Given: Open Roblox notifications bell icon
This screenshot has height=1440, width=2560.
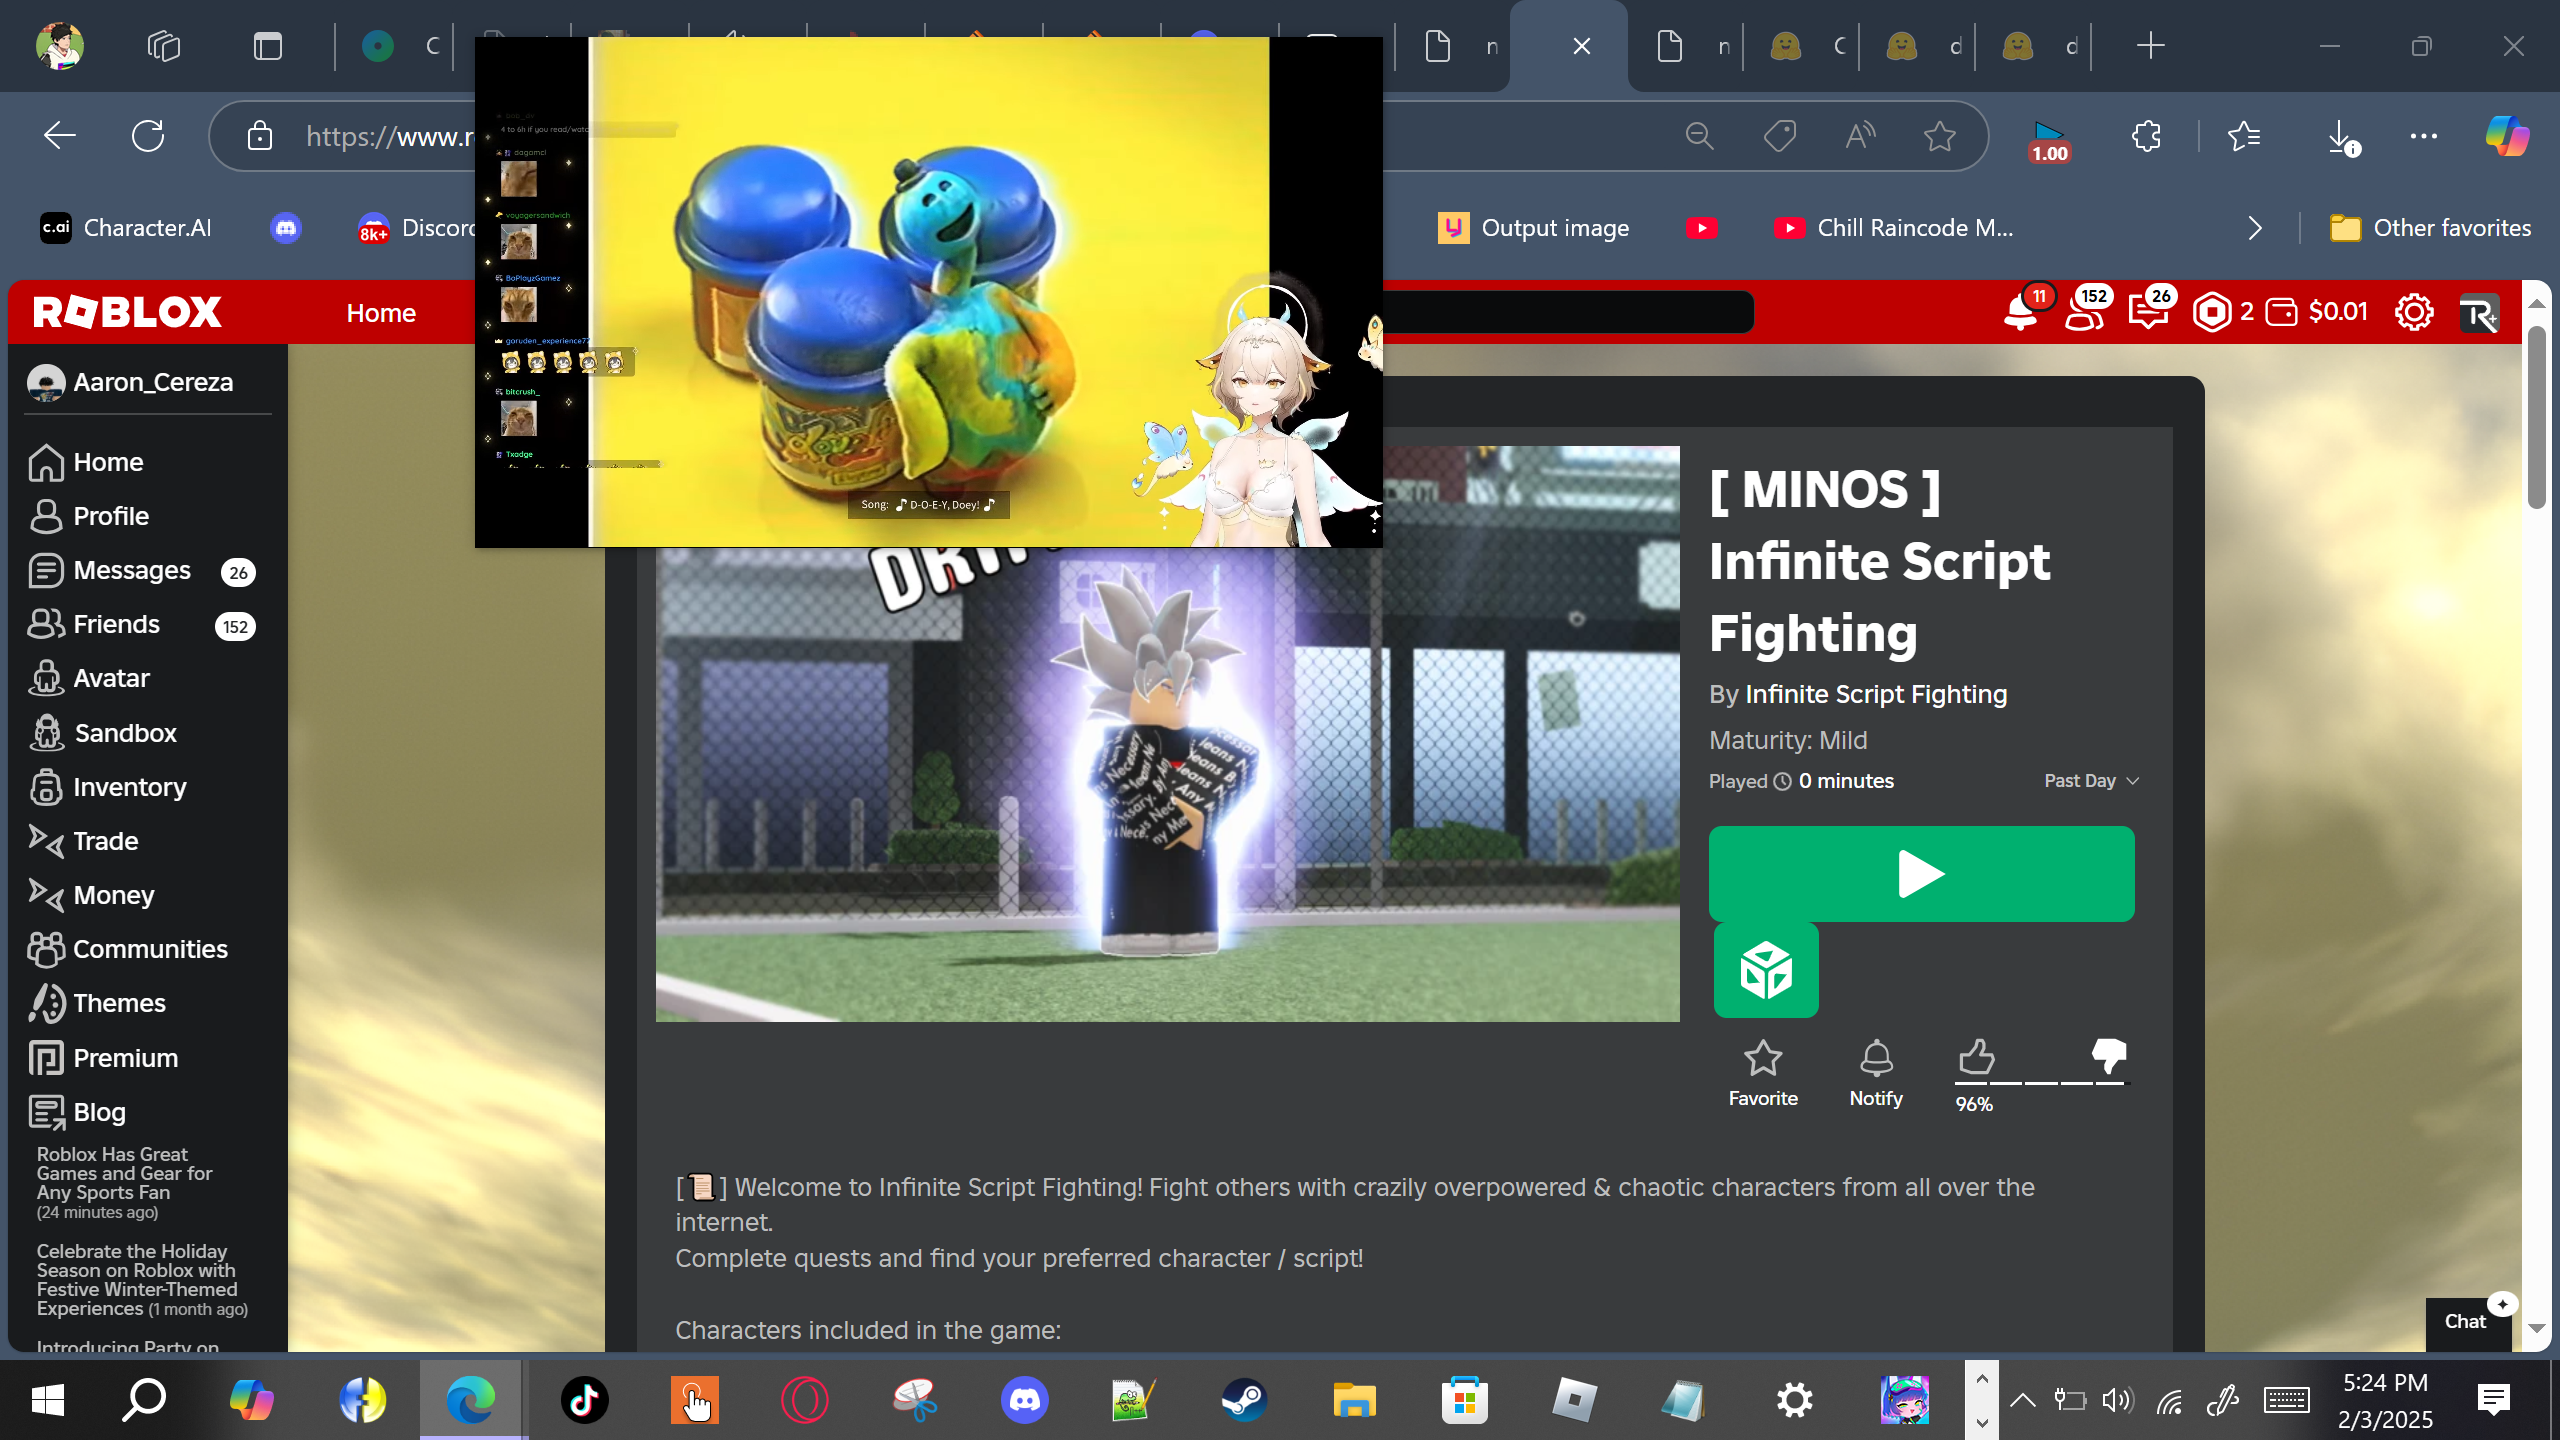Looking at the screenshot, I should (2020, 313).
